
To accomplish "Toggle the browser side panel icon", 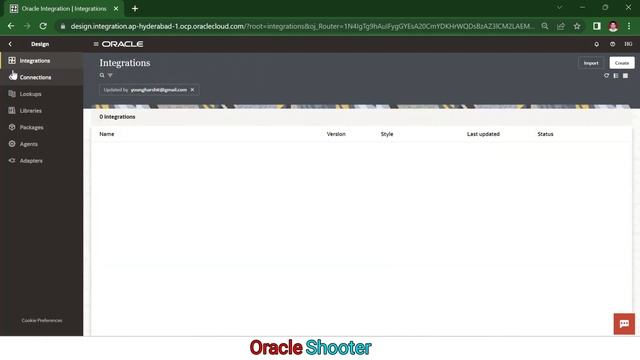I will (597, 26).
